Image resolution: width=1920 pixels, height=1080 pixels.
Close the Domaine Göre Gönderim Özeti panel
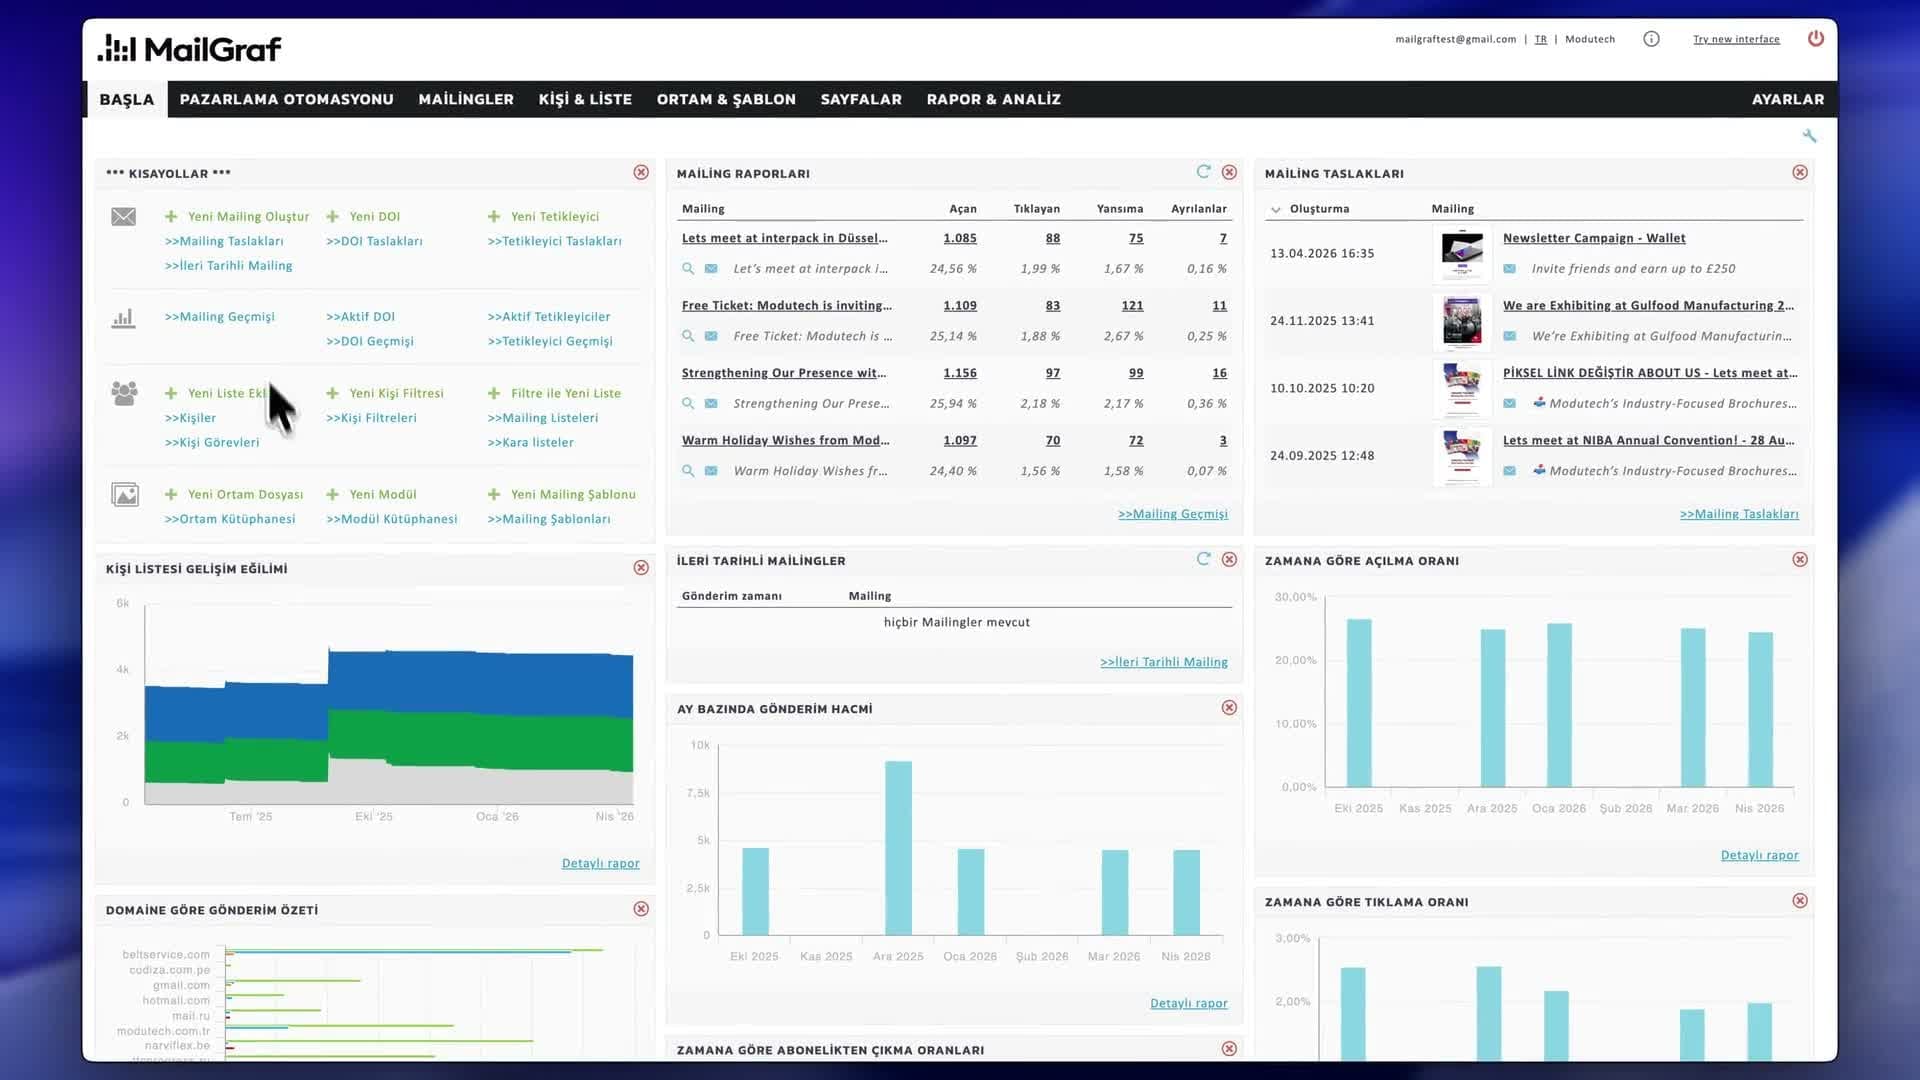(x=641, y=909)
